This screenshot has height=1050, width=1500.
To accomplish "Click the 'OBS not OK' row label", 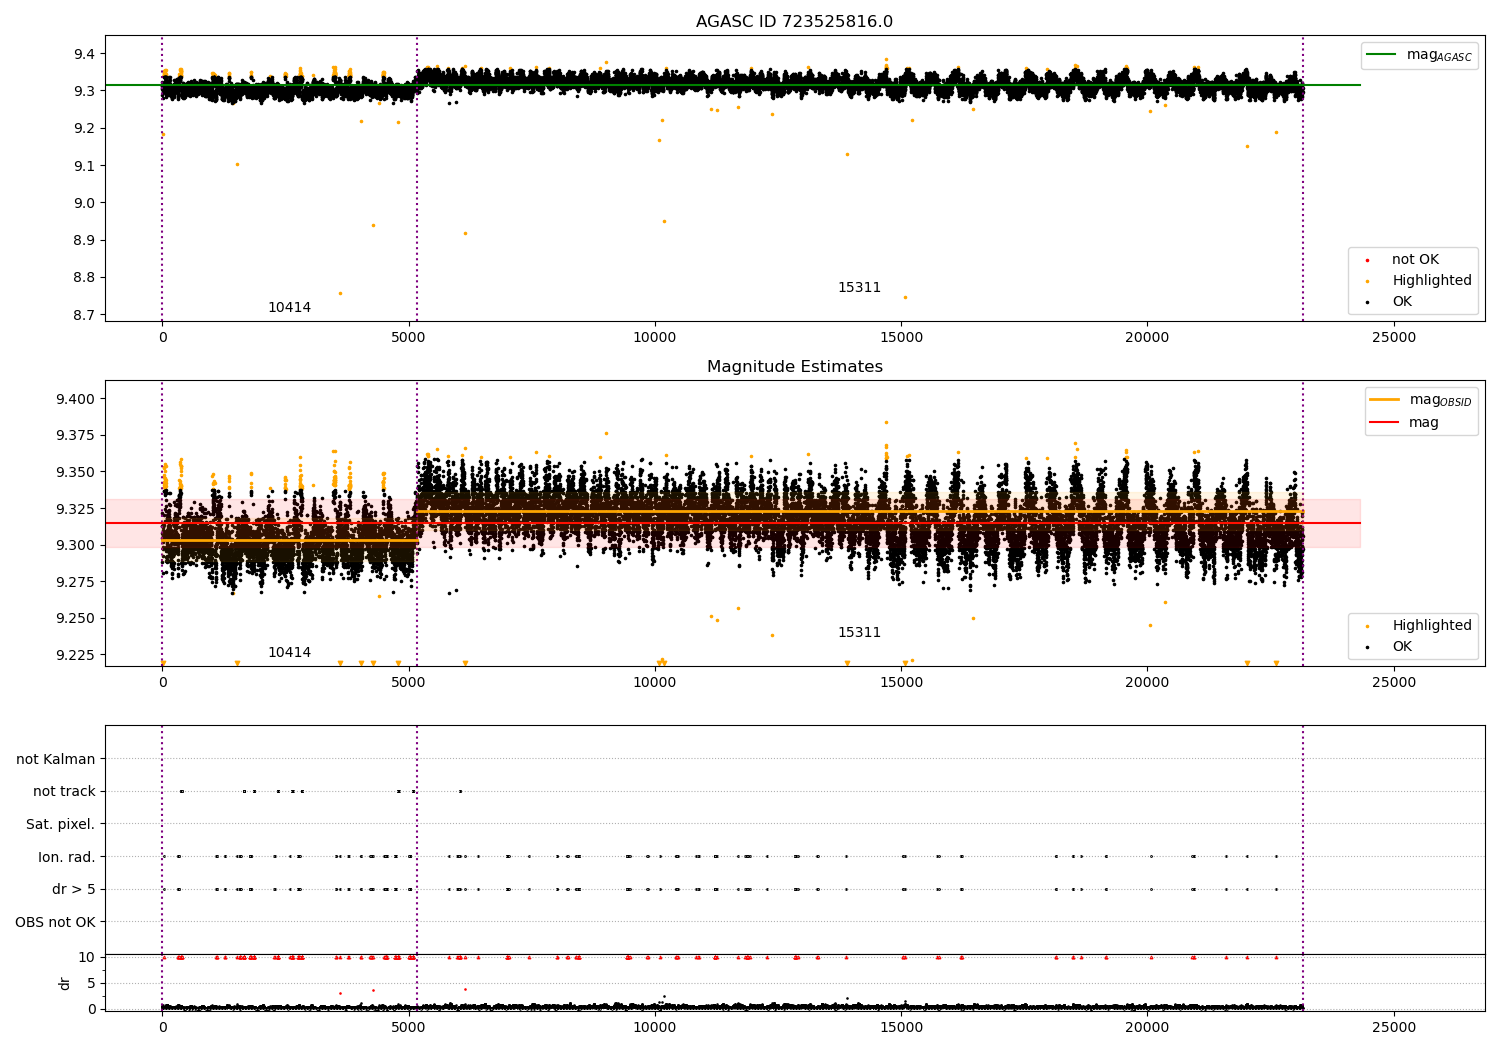I will (55, 923).
